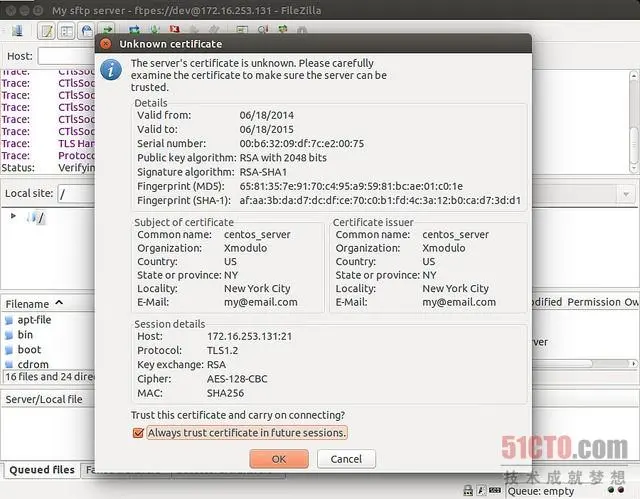Click SHA-1 fingerprint value

click(380, 200)
